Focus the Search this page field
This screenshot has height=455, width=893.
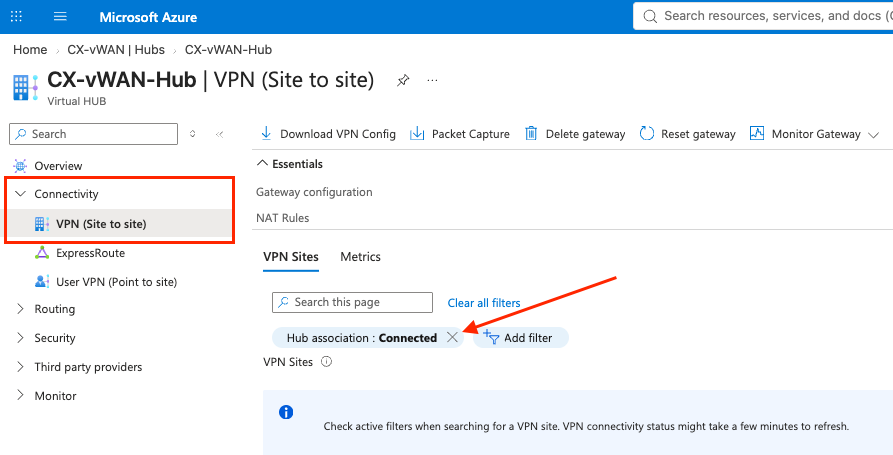coord(352,302)
